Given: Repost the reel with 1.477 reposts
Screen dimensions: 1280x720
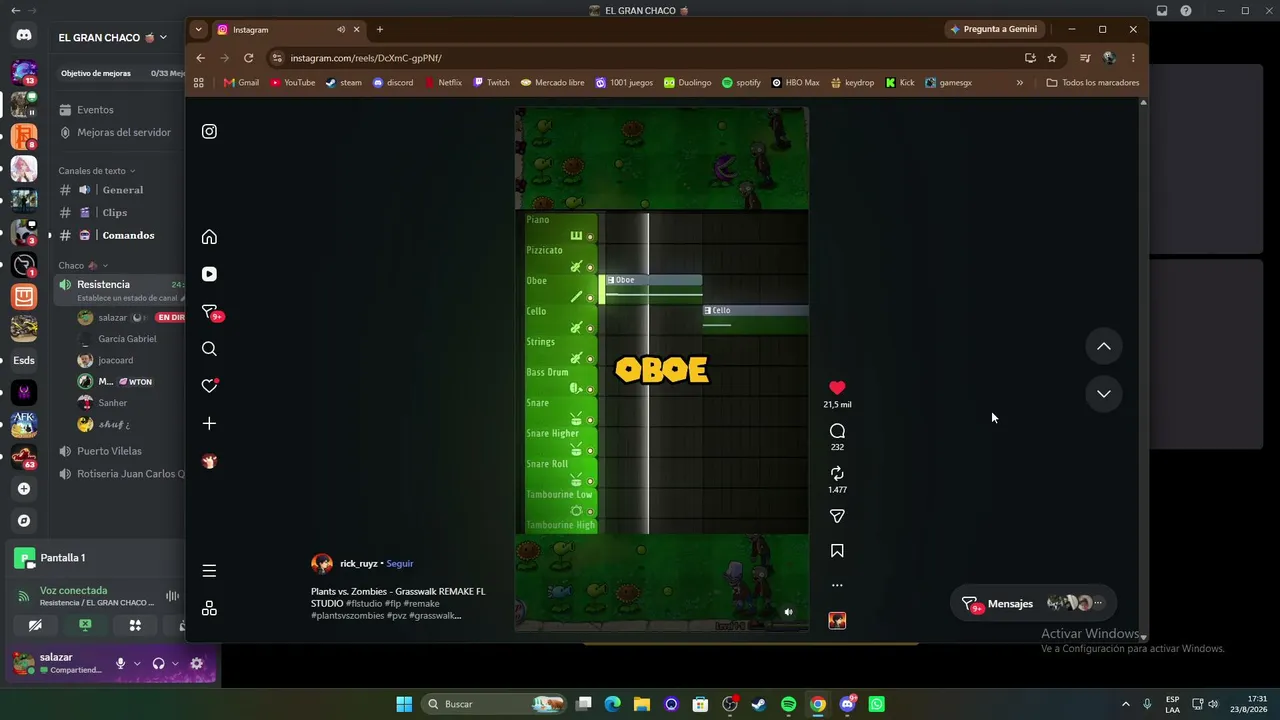Looking at the screenshot, I should [837, 474].
